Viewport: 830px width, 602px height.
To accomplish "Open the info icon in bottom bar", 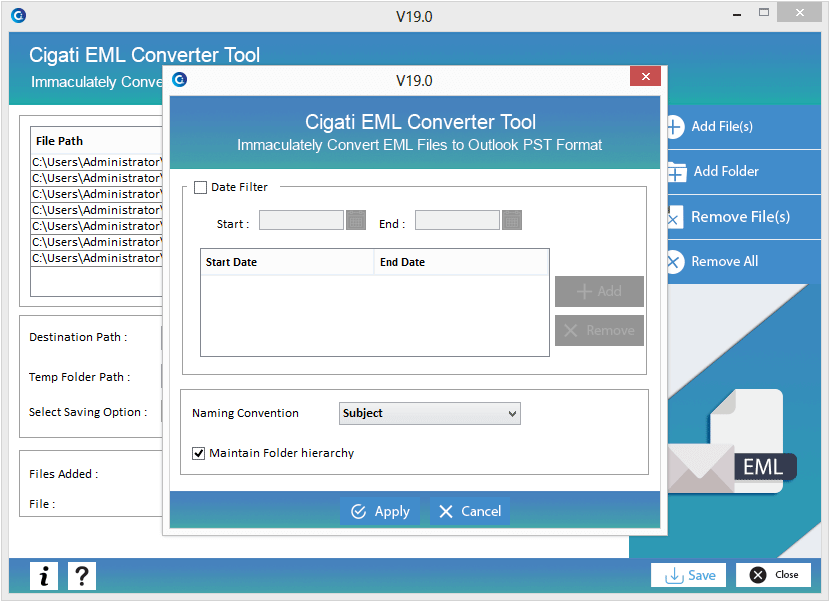I will point(44,576).
